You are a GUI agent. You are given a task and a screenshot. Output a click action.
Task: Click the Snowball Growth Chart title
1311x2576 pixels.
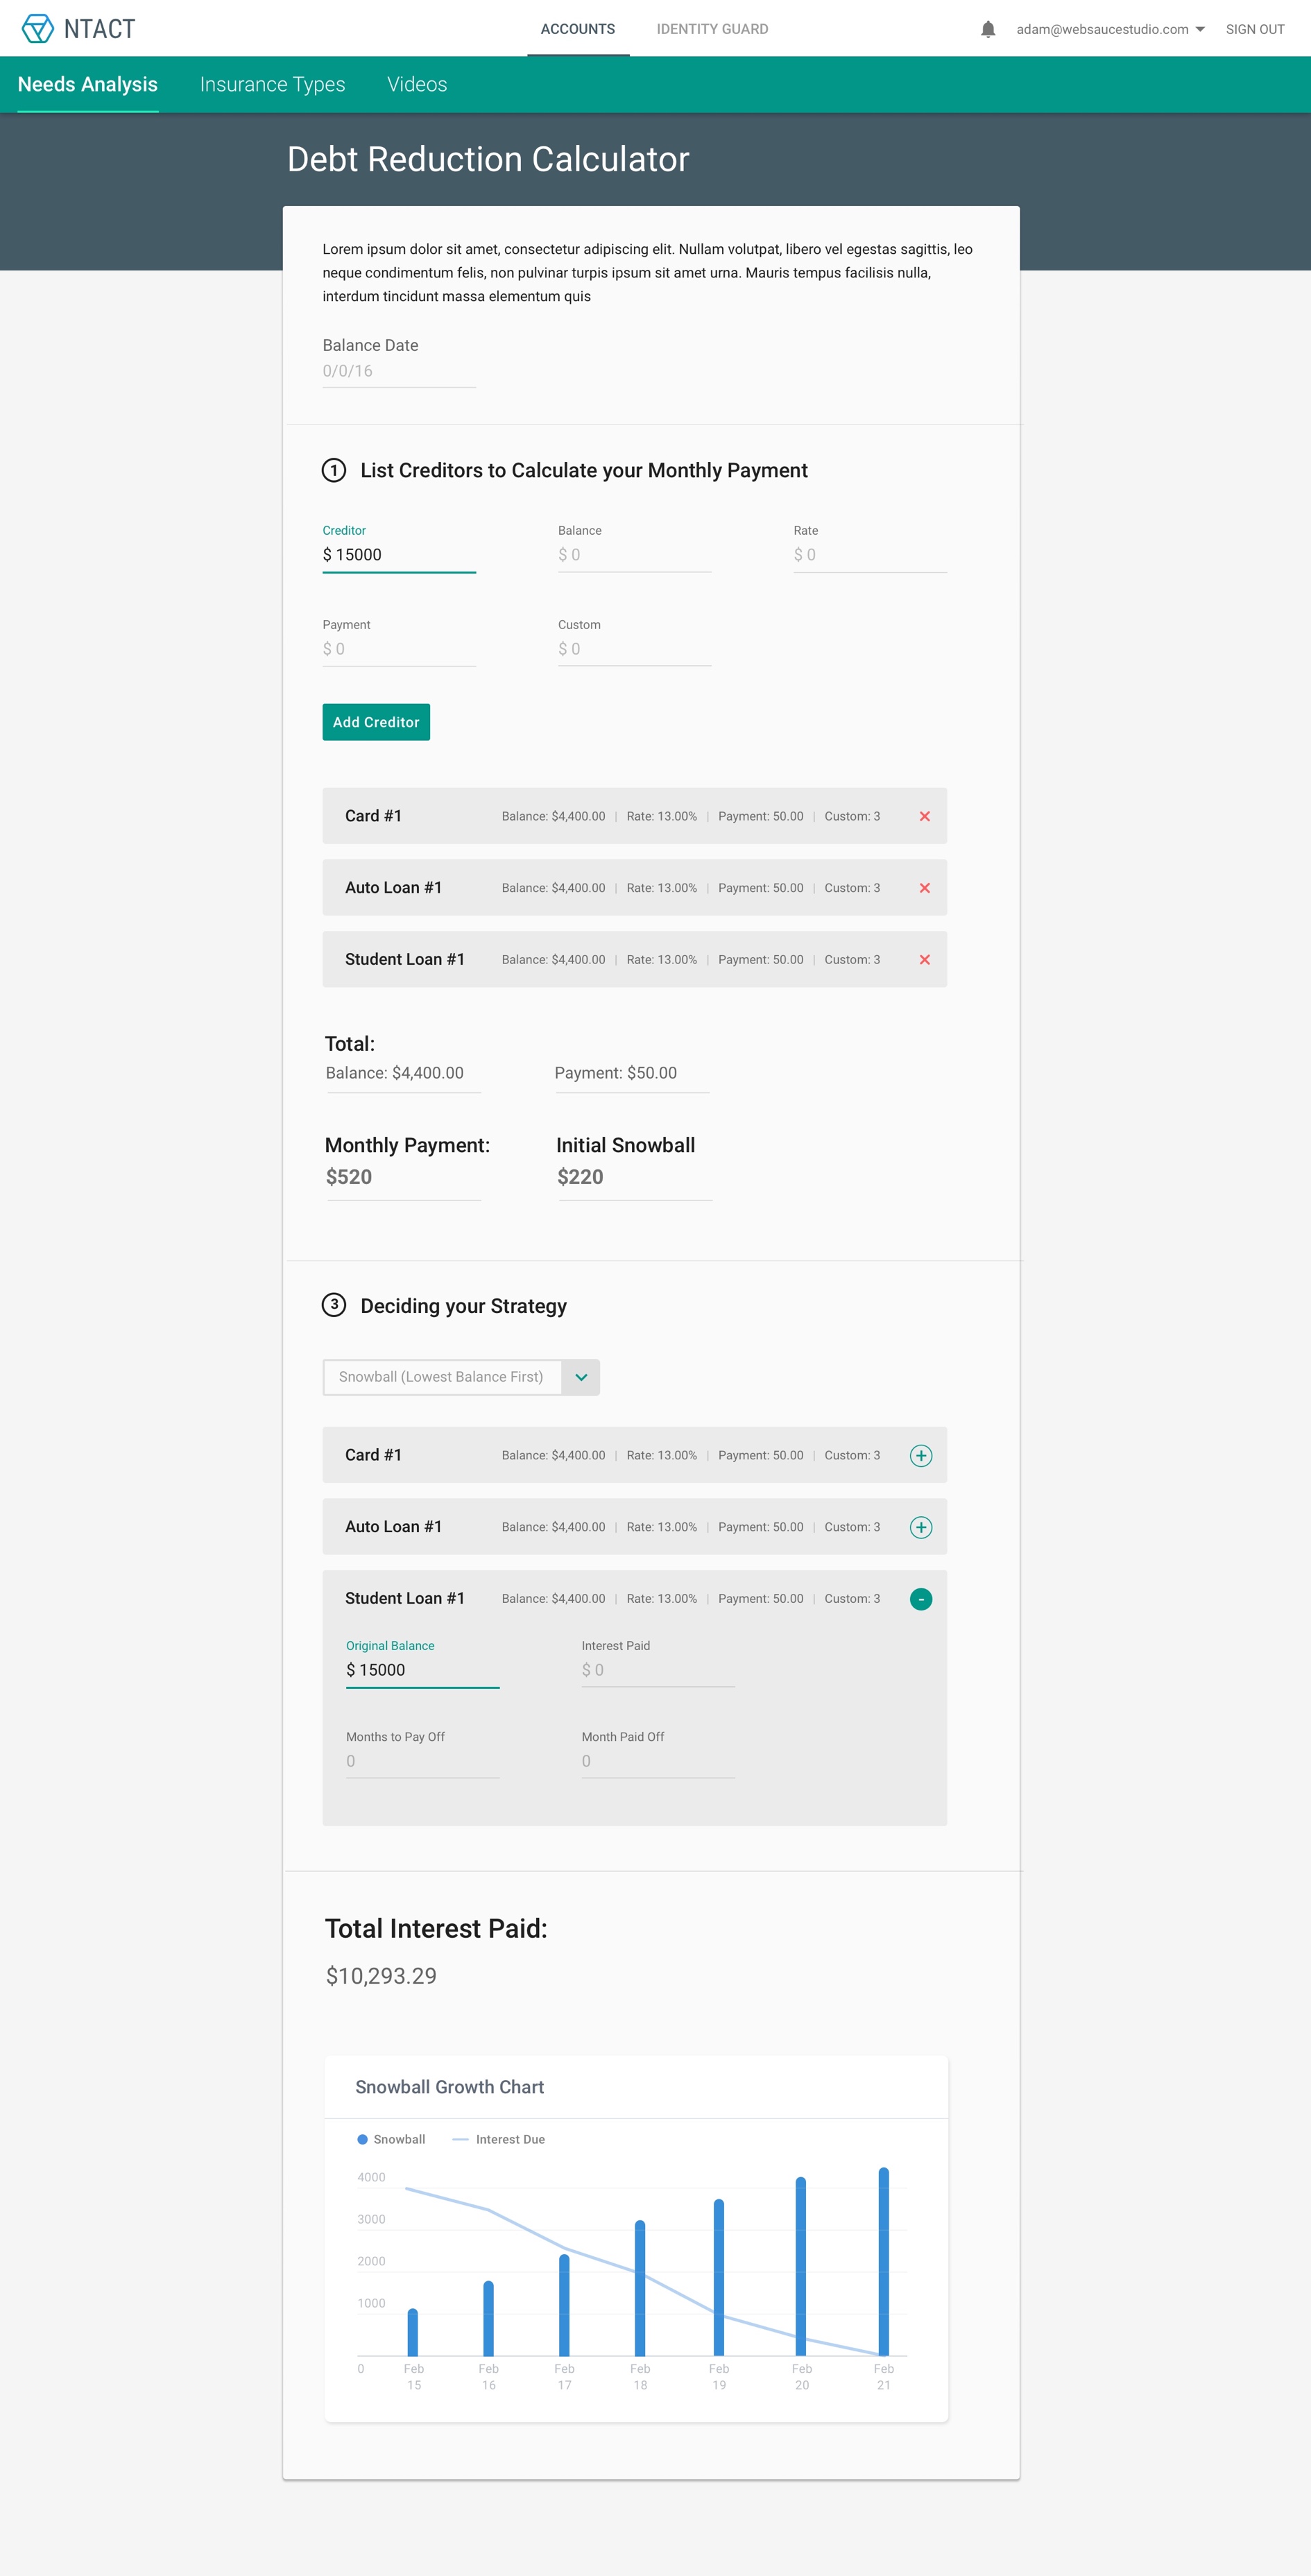450,2087
